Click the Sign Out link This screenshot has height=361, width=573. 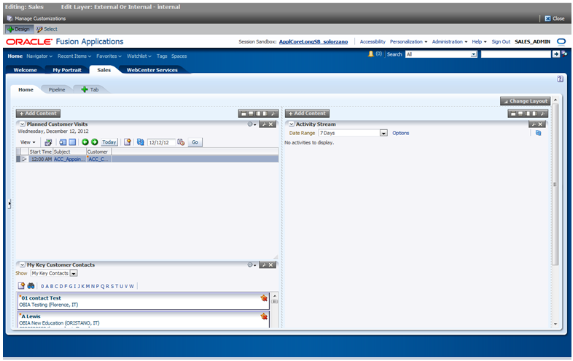coord(501,42)
